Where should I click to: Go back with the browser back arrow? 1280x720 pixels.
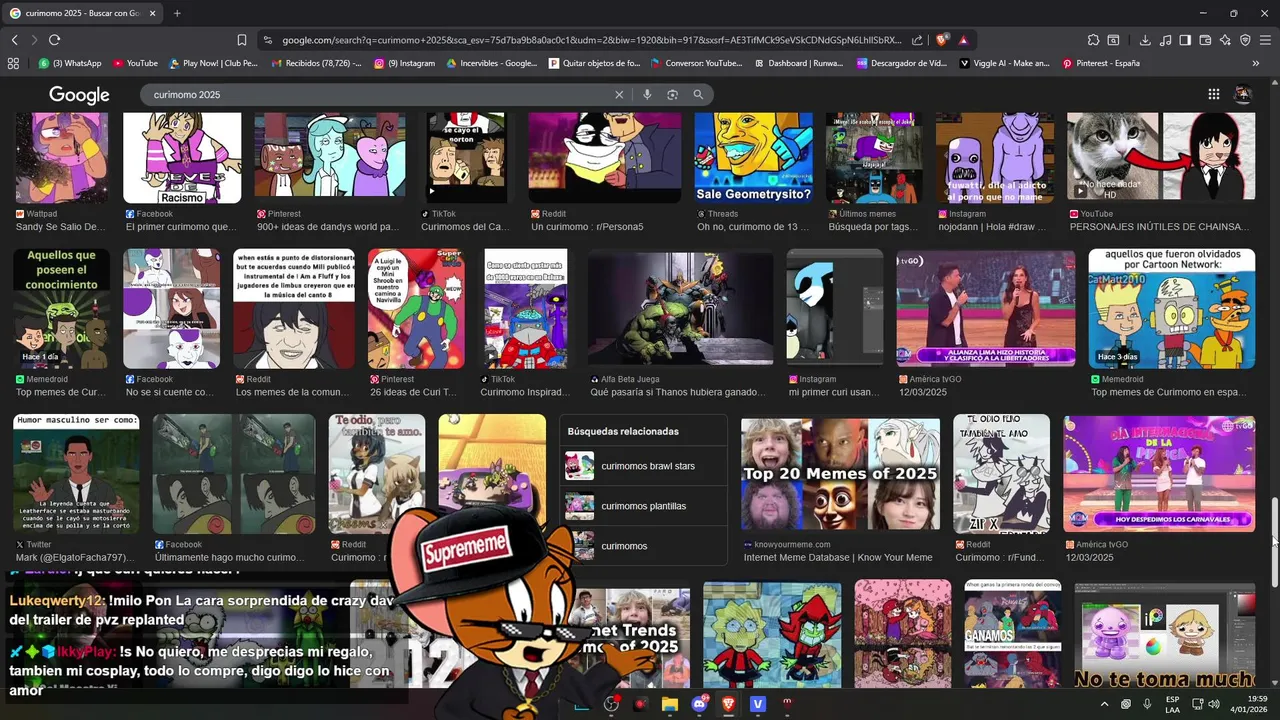point(14,40)
